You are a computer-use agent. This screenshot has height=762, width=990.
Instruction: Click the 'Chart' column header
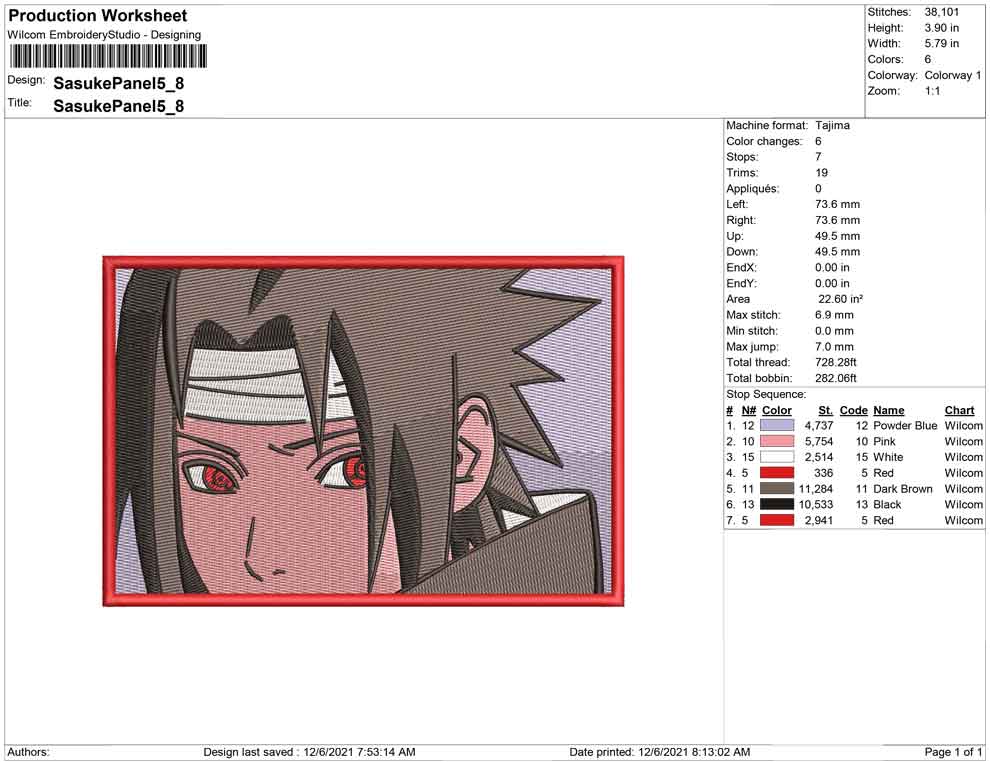(x=959, y=410)
